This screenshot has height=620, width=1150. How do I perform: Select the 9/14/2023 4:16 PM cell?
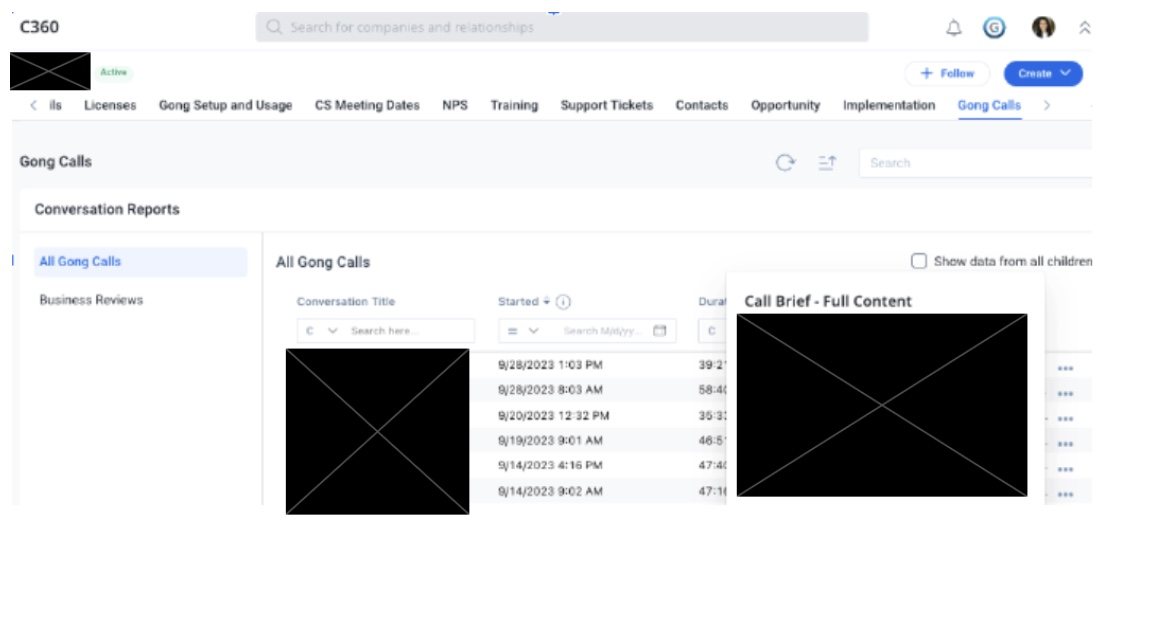[x=550, y=465]
